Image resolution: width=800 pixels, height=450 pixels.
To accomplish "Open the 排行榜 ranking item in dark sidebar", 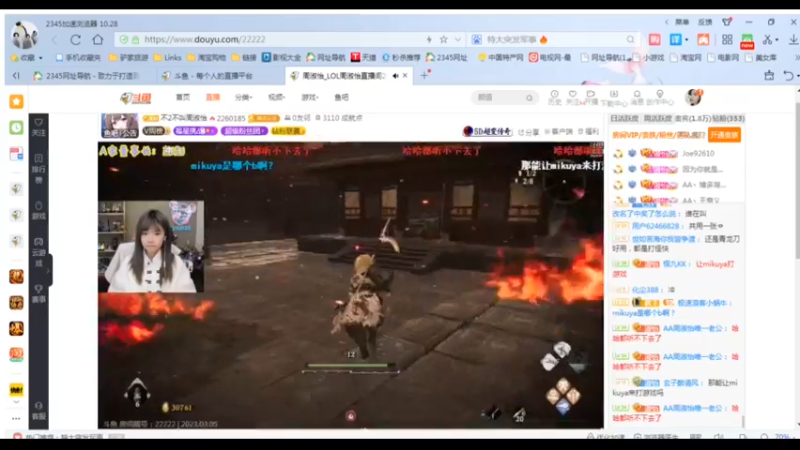I will tap(39, 169).
